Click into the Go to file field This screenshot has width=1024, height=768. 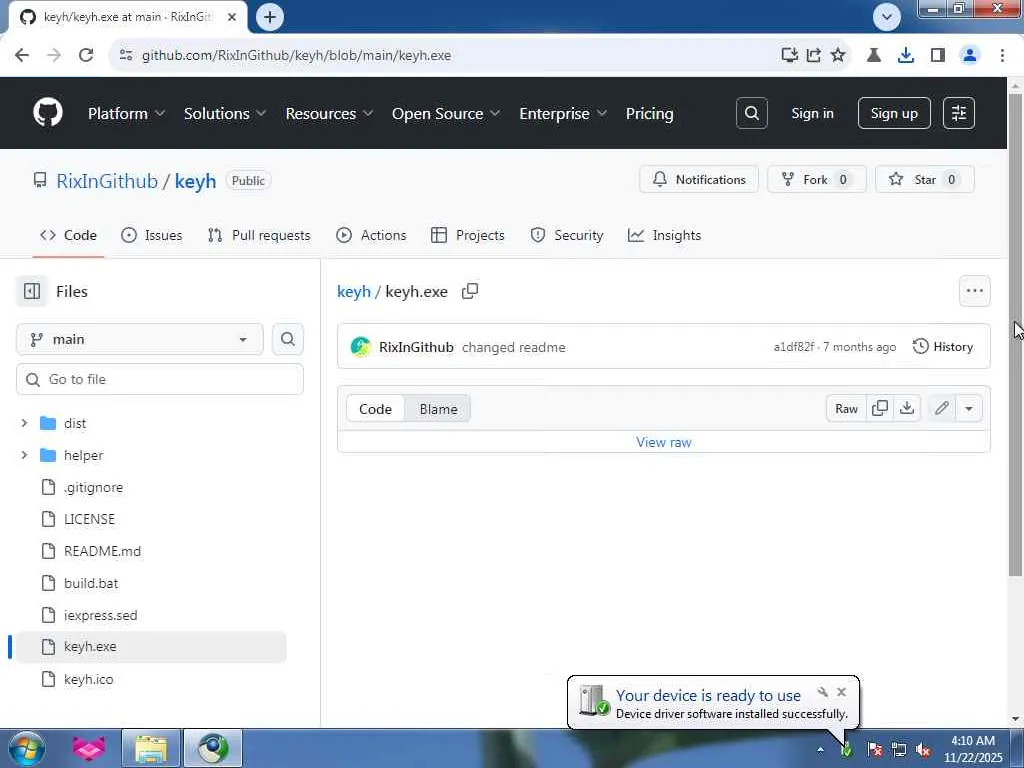click(160, 379)
